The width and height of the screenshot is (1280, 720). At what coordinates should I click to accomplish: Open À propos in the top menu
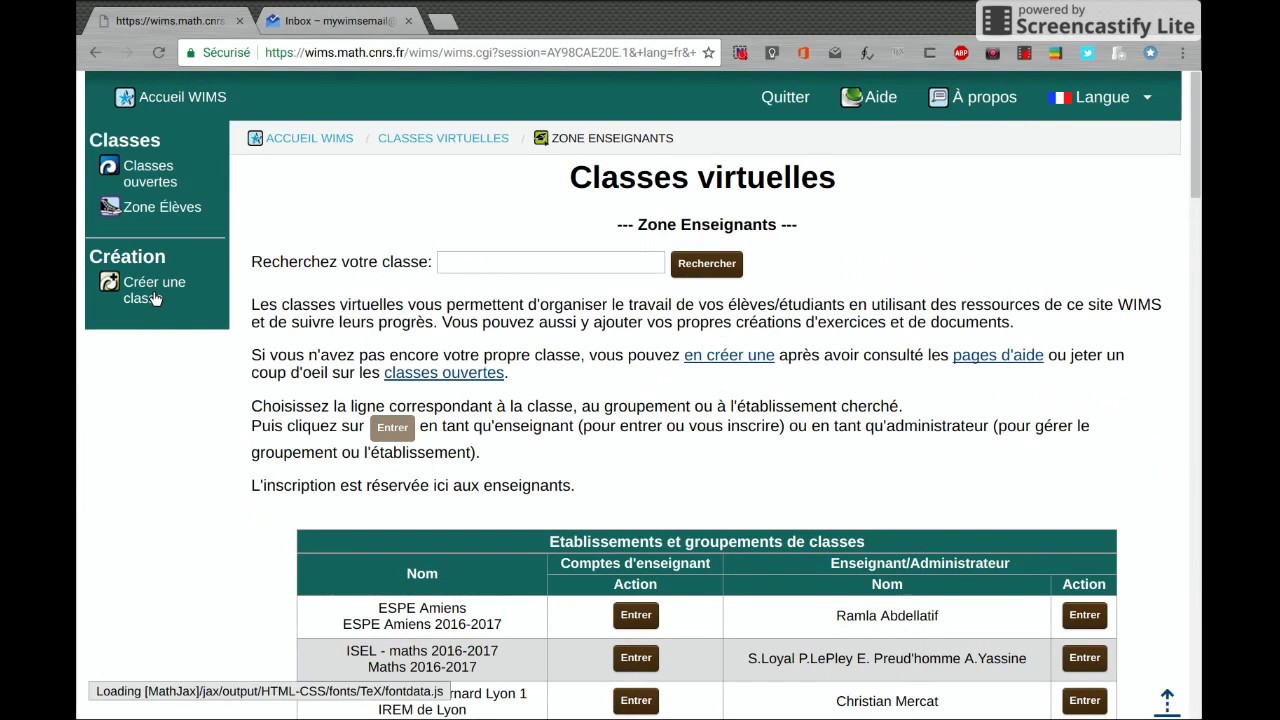pos(984,97)
